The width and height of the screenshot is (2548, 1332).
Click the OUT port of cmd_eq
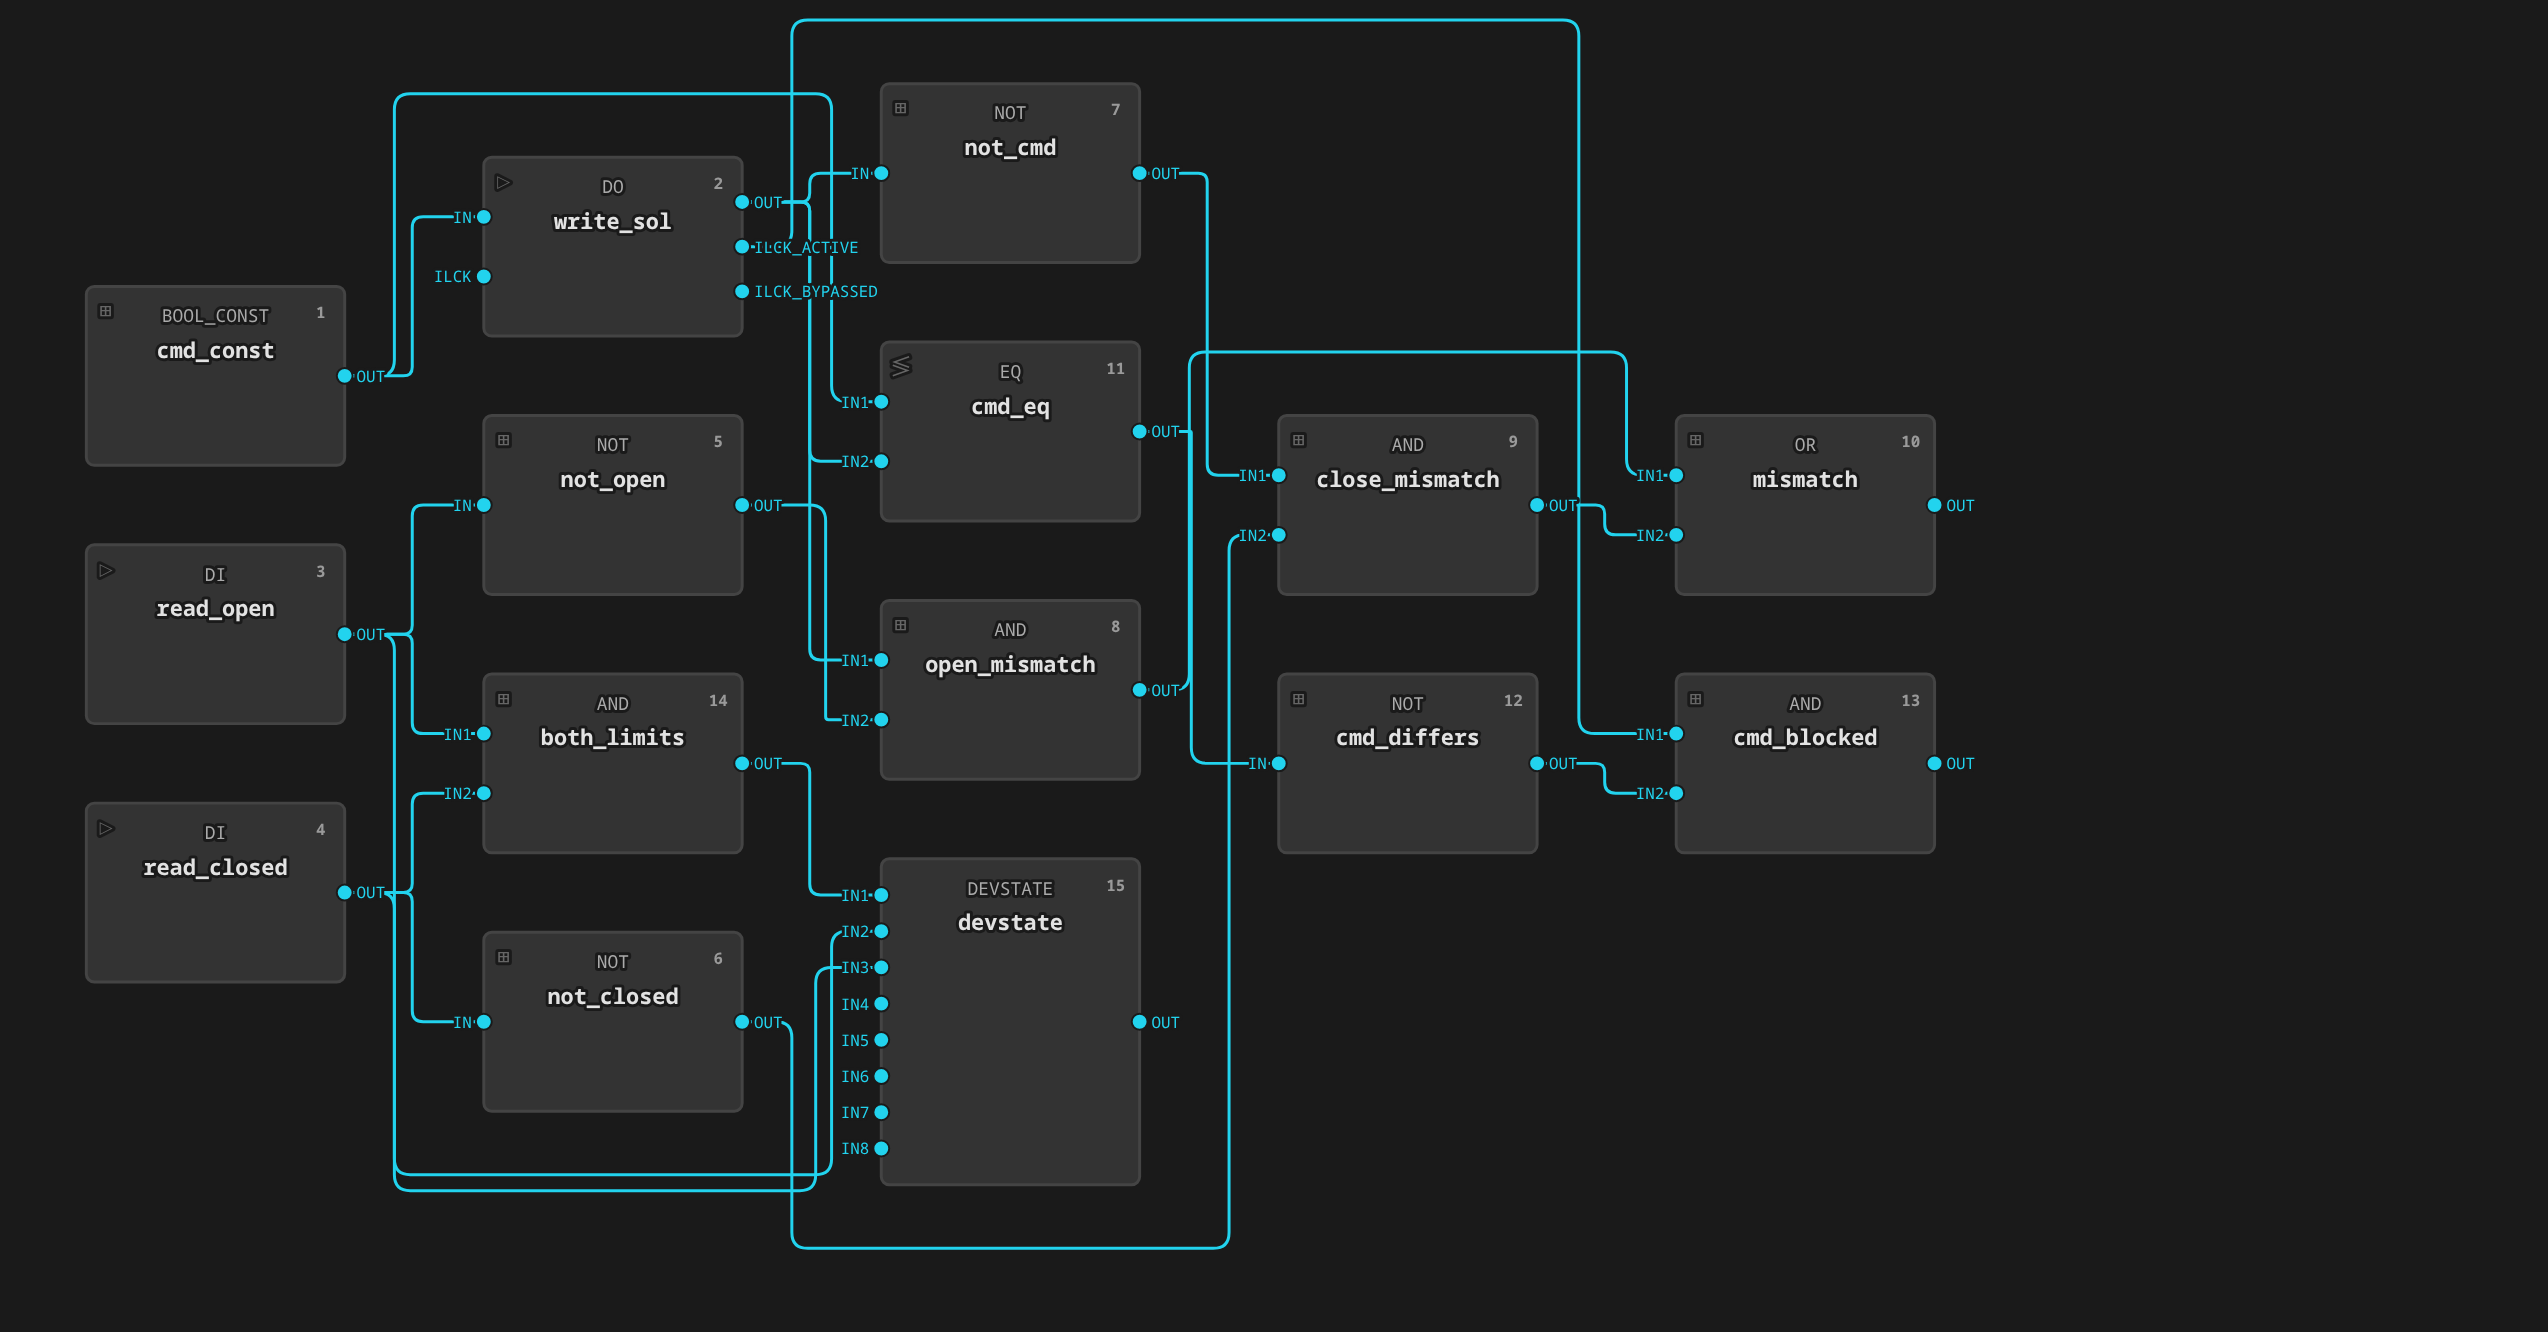[x=1139, y=431]
